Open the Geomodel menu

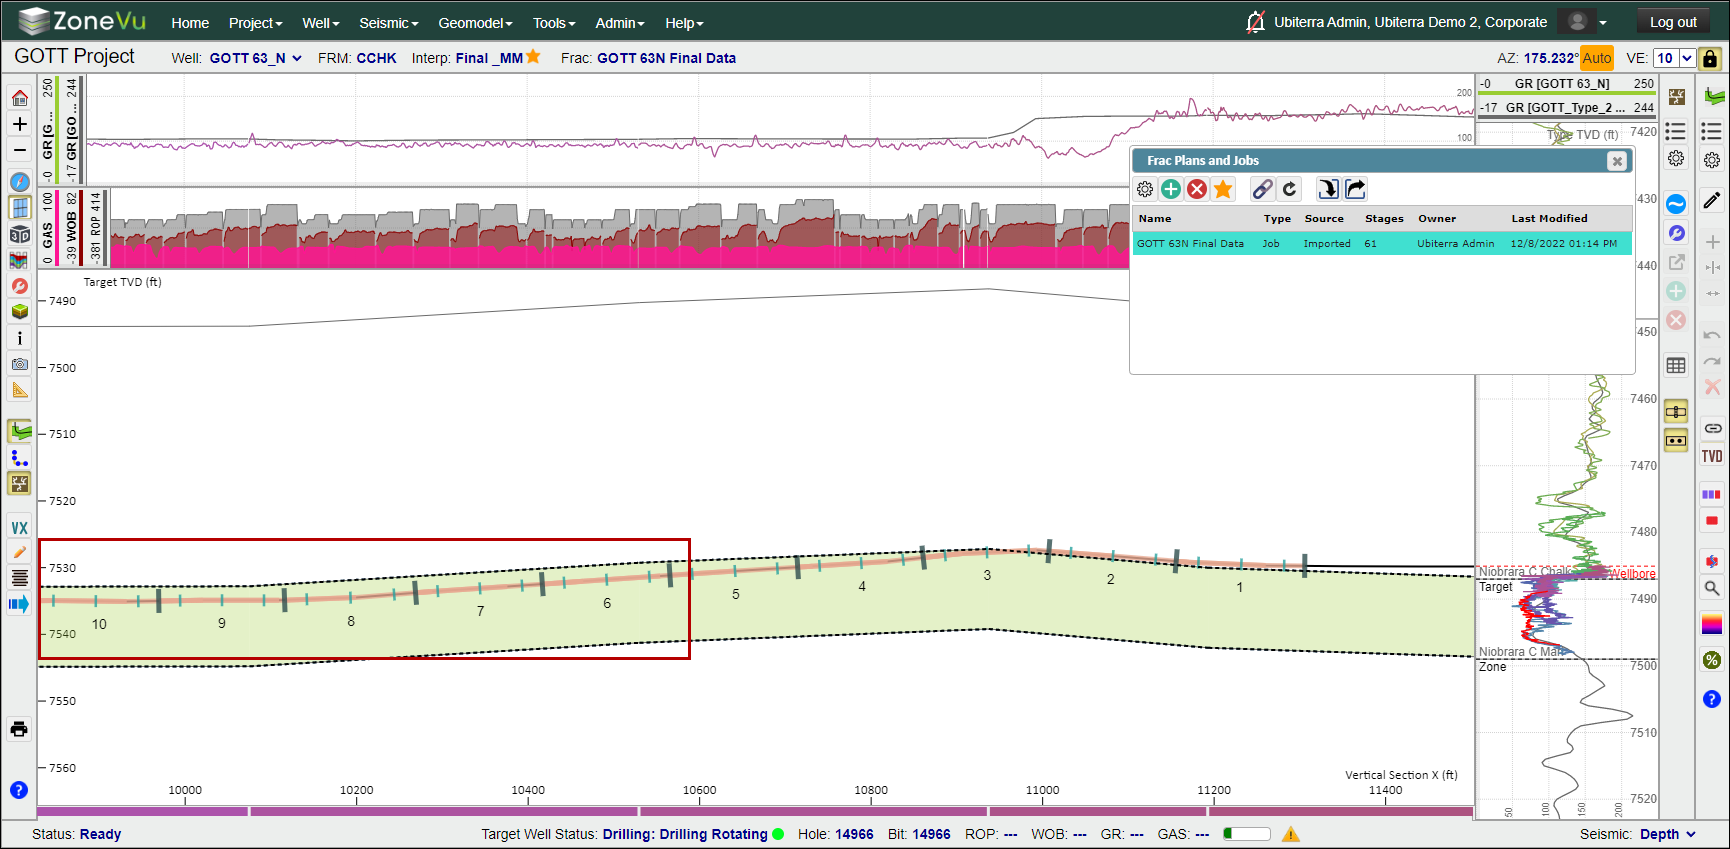475,23
